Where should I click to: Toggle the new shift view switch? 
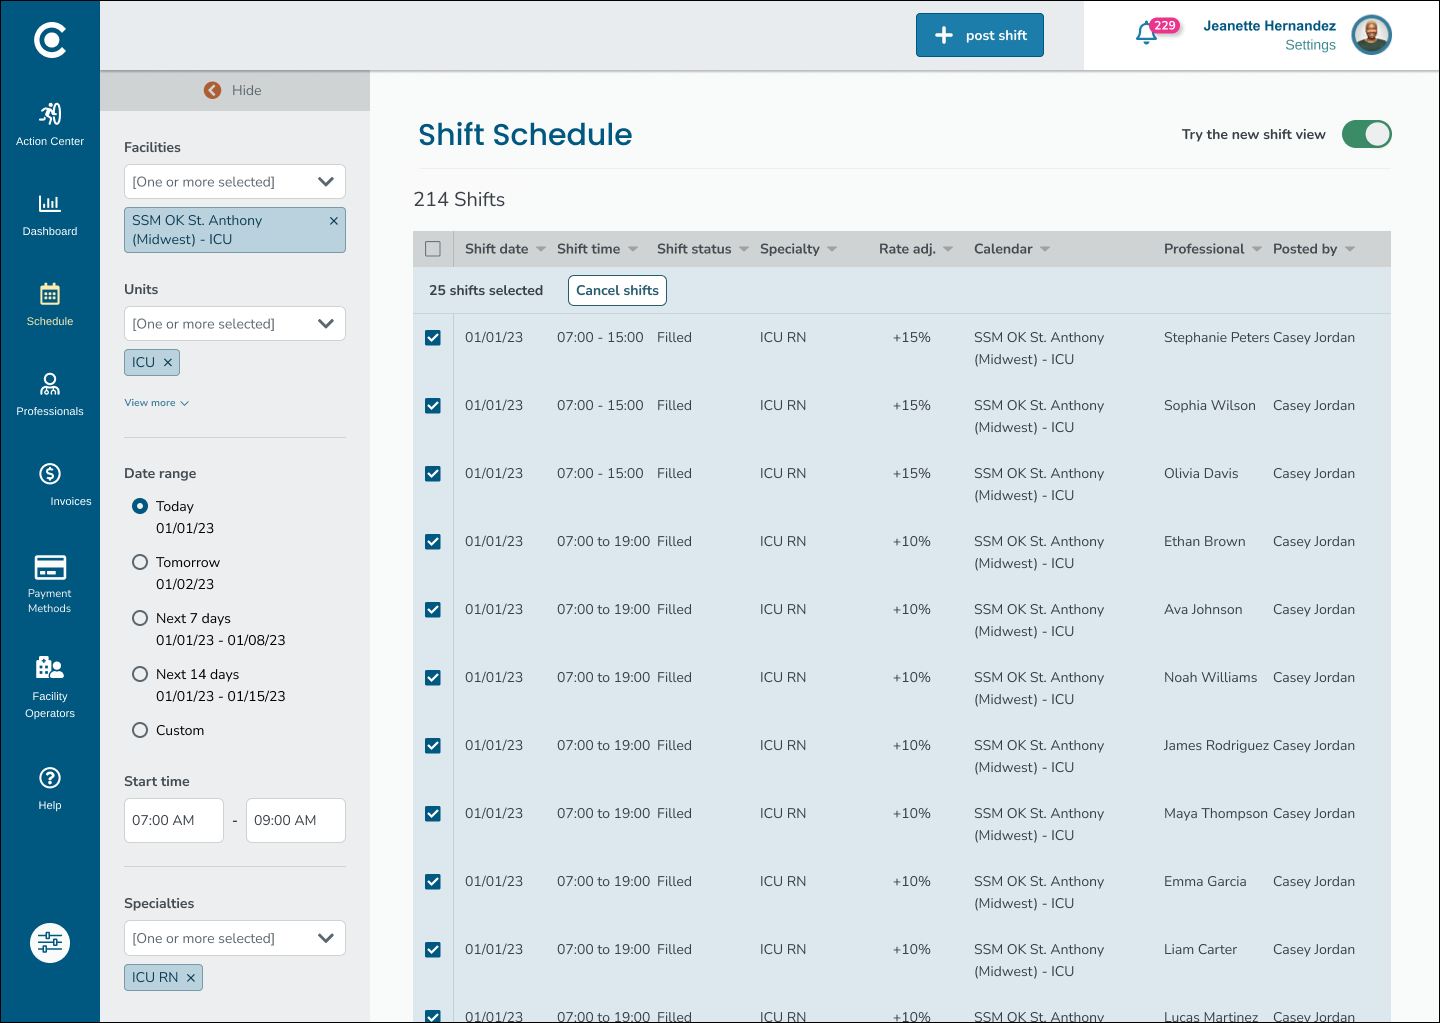1366,134
